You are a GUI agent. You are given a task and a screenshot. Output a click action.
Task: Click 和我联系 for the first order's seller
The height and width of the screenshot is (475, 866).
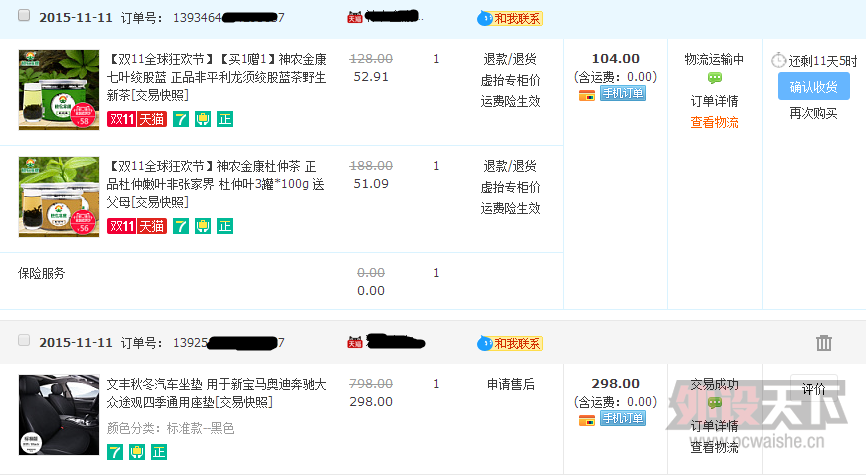coord(510,18)
